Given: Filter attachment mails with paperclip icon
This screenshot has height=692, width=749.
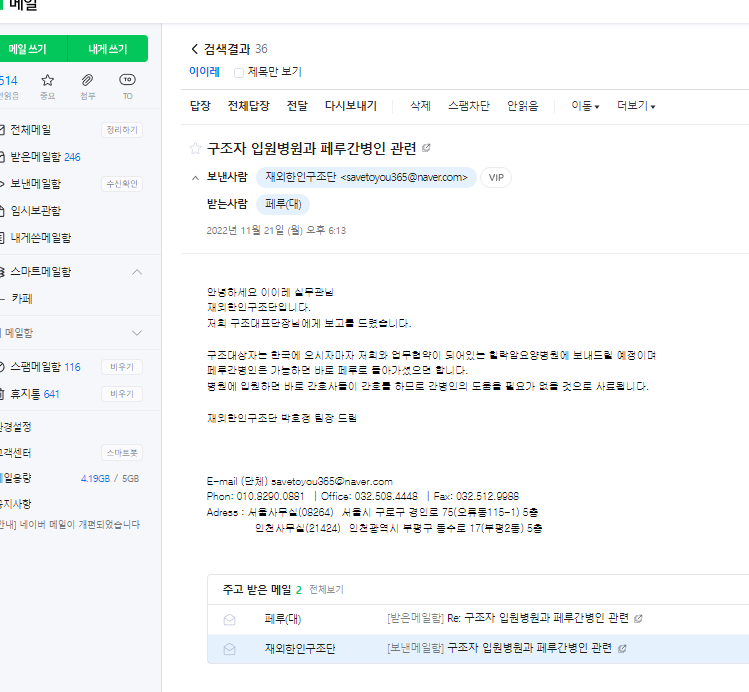Looking at the screenshot, I should point(87,80).
